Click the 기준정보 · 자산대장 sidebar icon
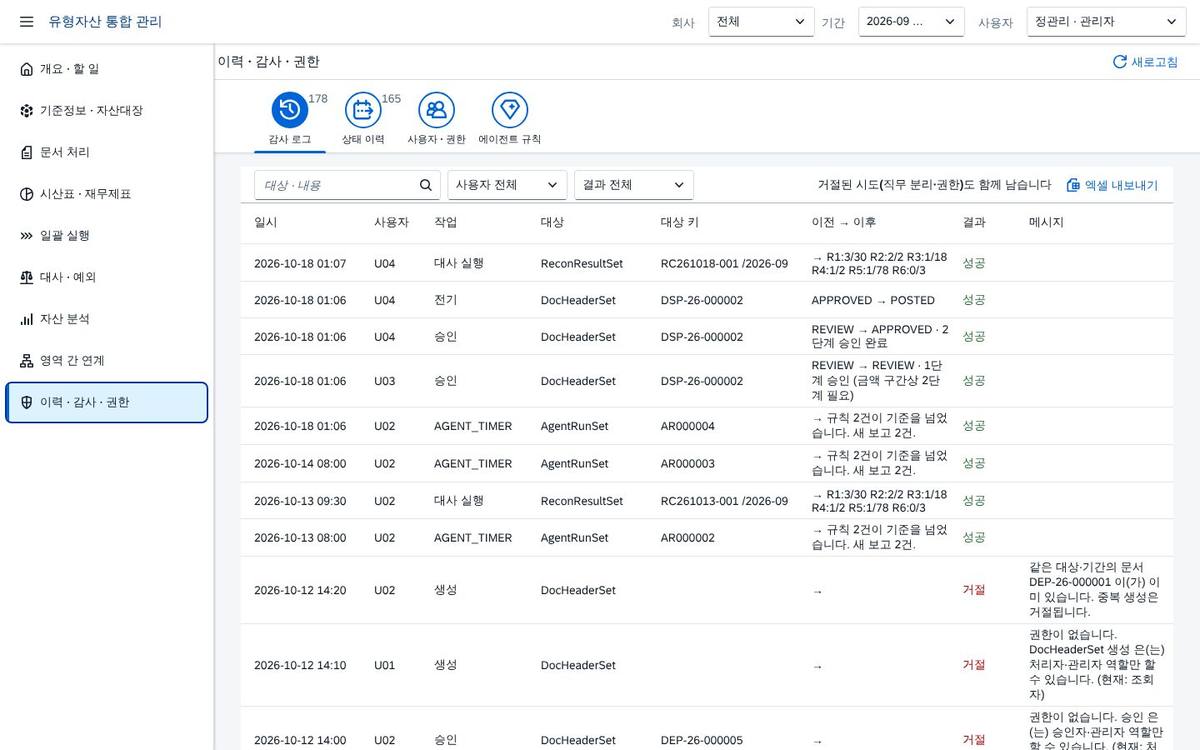Image resolution: width=1200 pixels, height=750 pixels. tap(27, 111)
